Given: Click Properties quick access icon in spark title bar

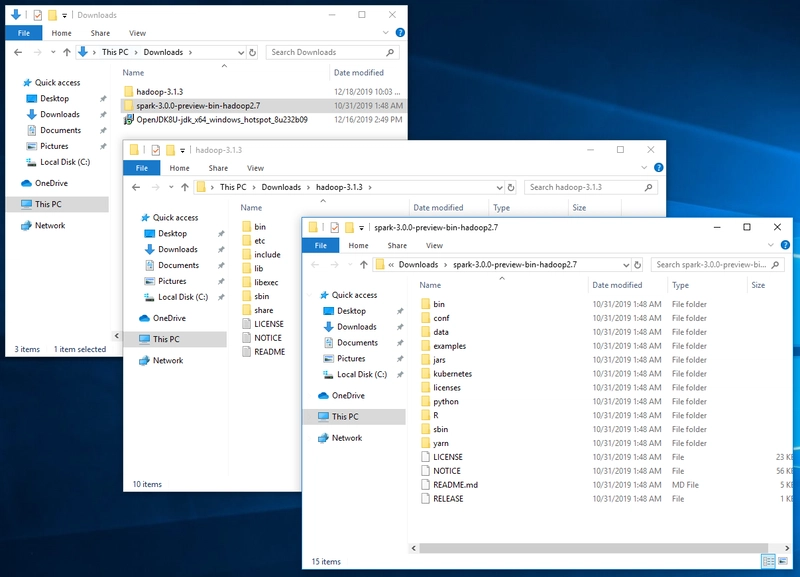Looking at the screenshot, I should 335,228.
